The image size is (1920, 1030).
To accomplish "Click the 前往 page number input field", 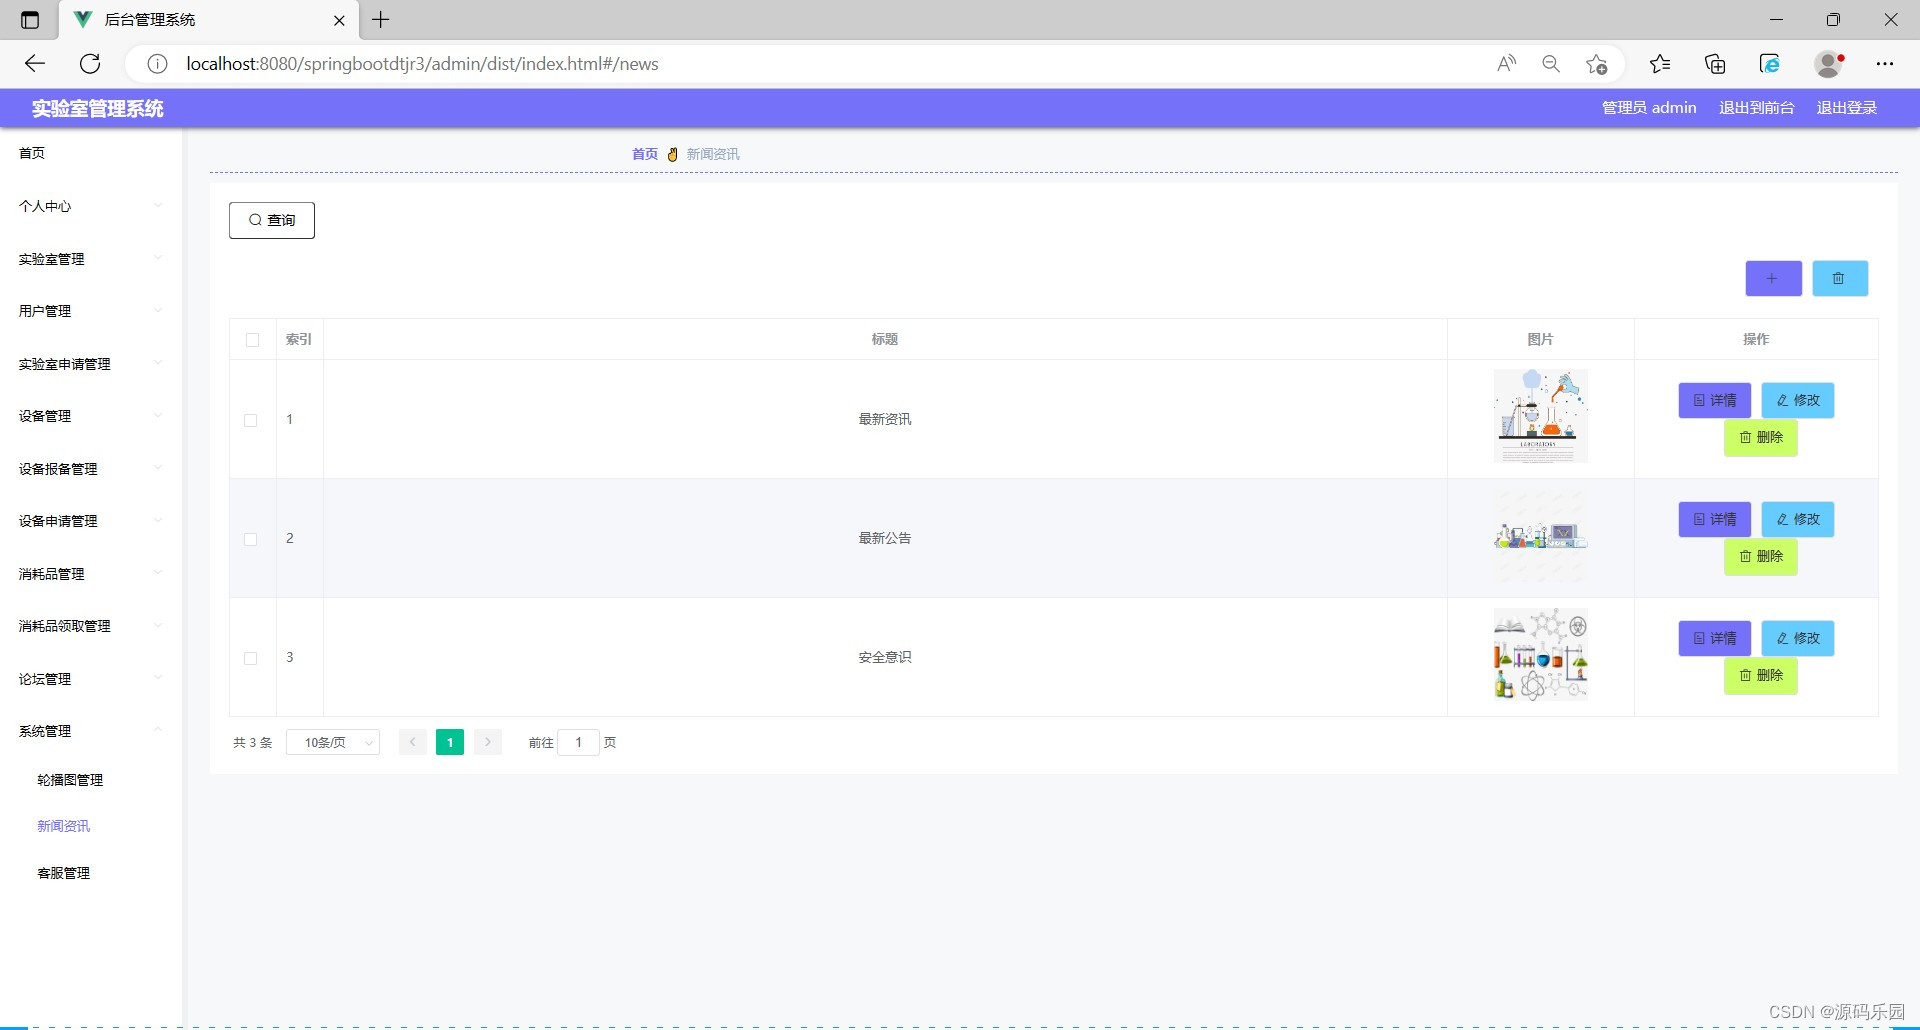I will 579,742.
